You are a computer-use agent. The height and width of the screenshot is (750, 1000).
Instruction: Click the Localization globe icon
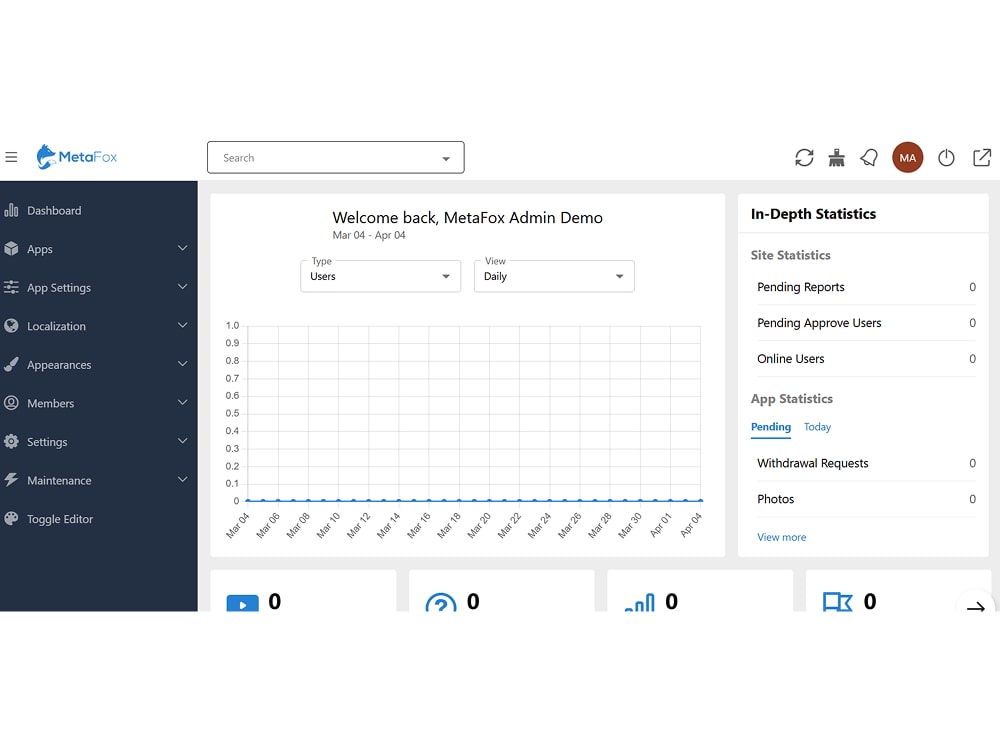tap(11, 326)
